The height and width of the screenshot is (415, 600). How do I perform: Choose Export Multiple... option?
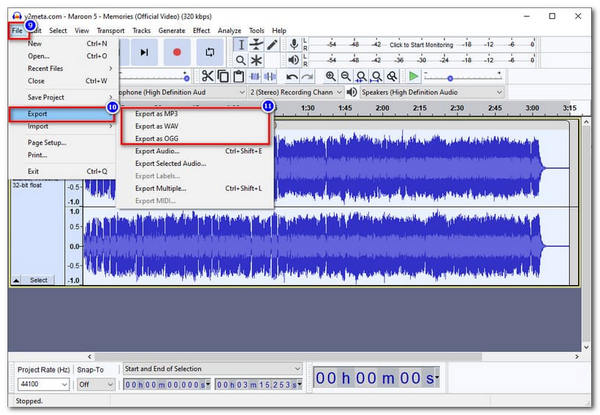coord(195,188)
